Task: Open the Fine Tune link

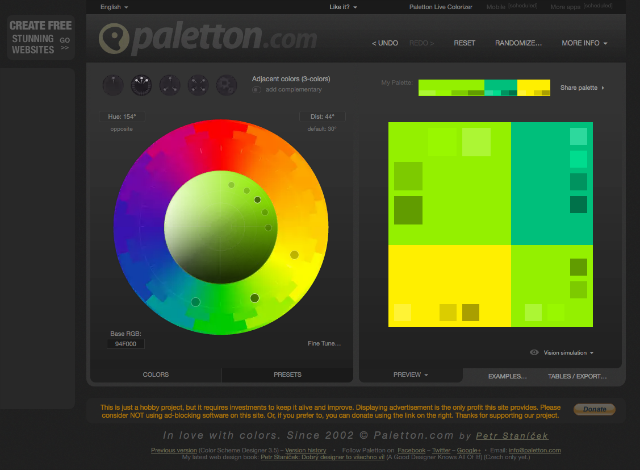Action: click(324, 344)
